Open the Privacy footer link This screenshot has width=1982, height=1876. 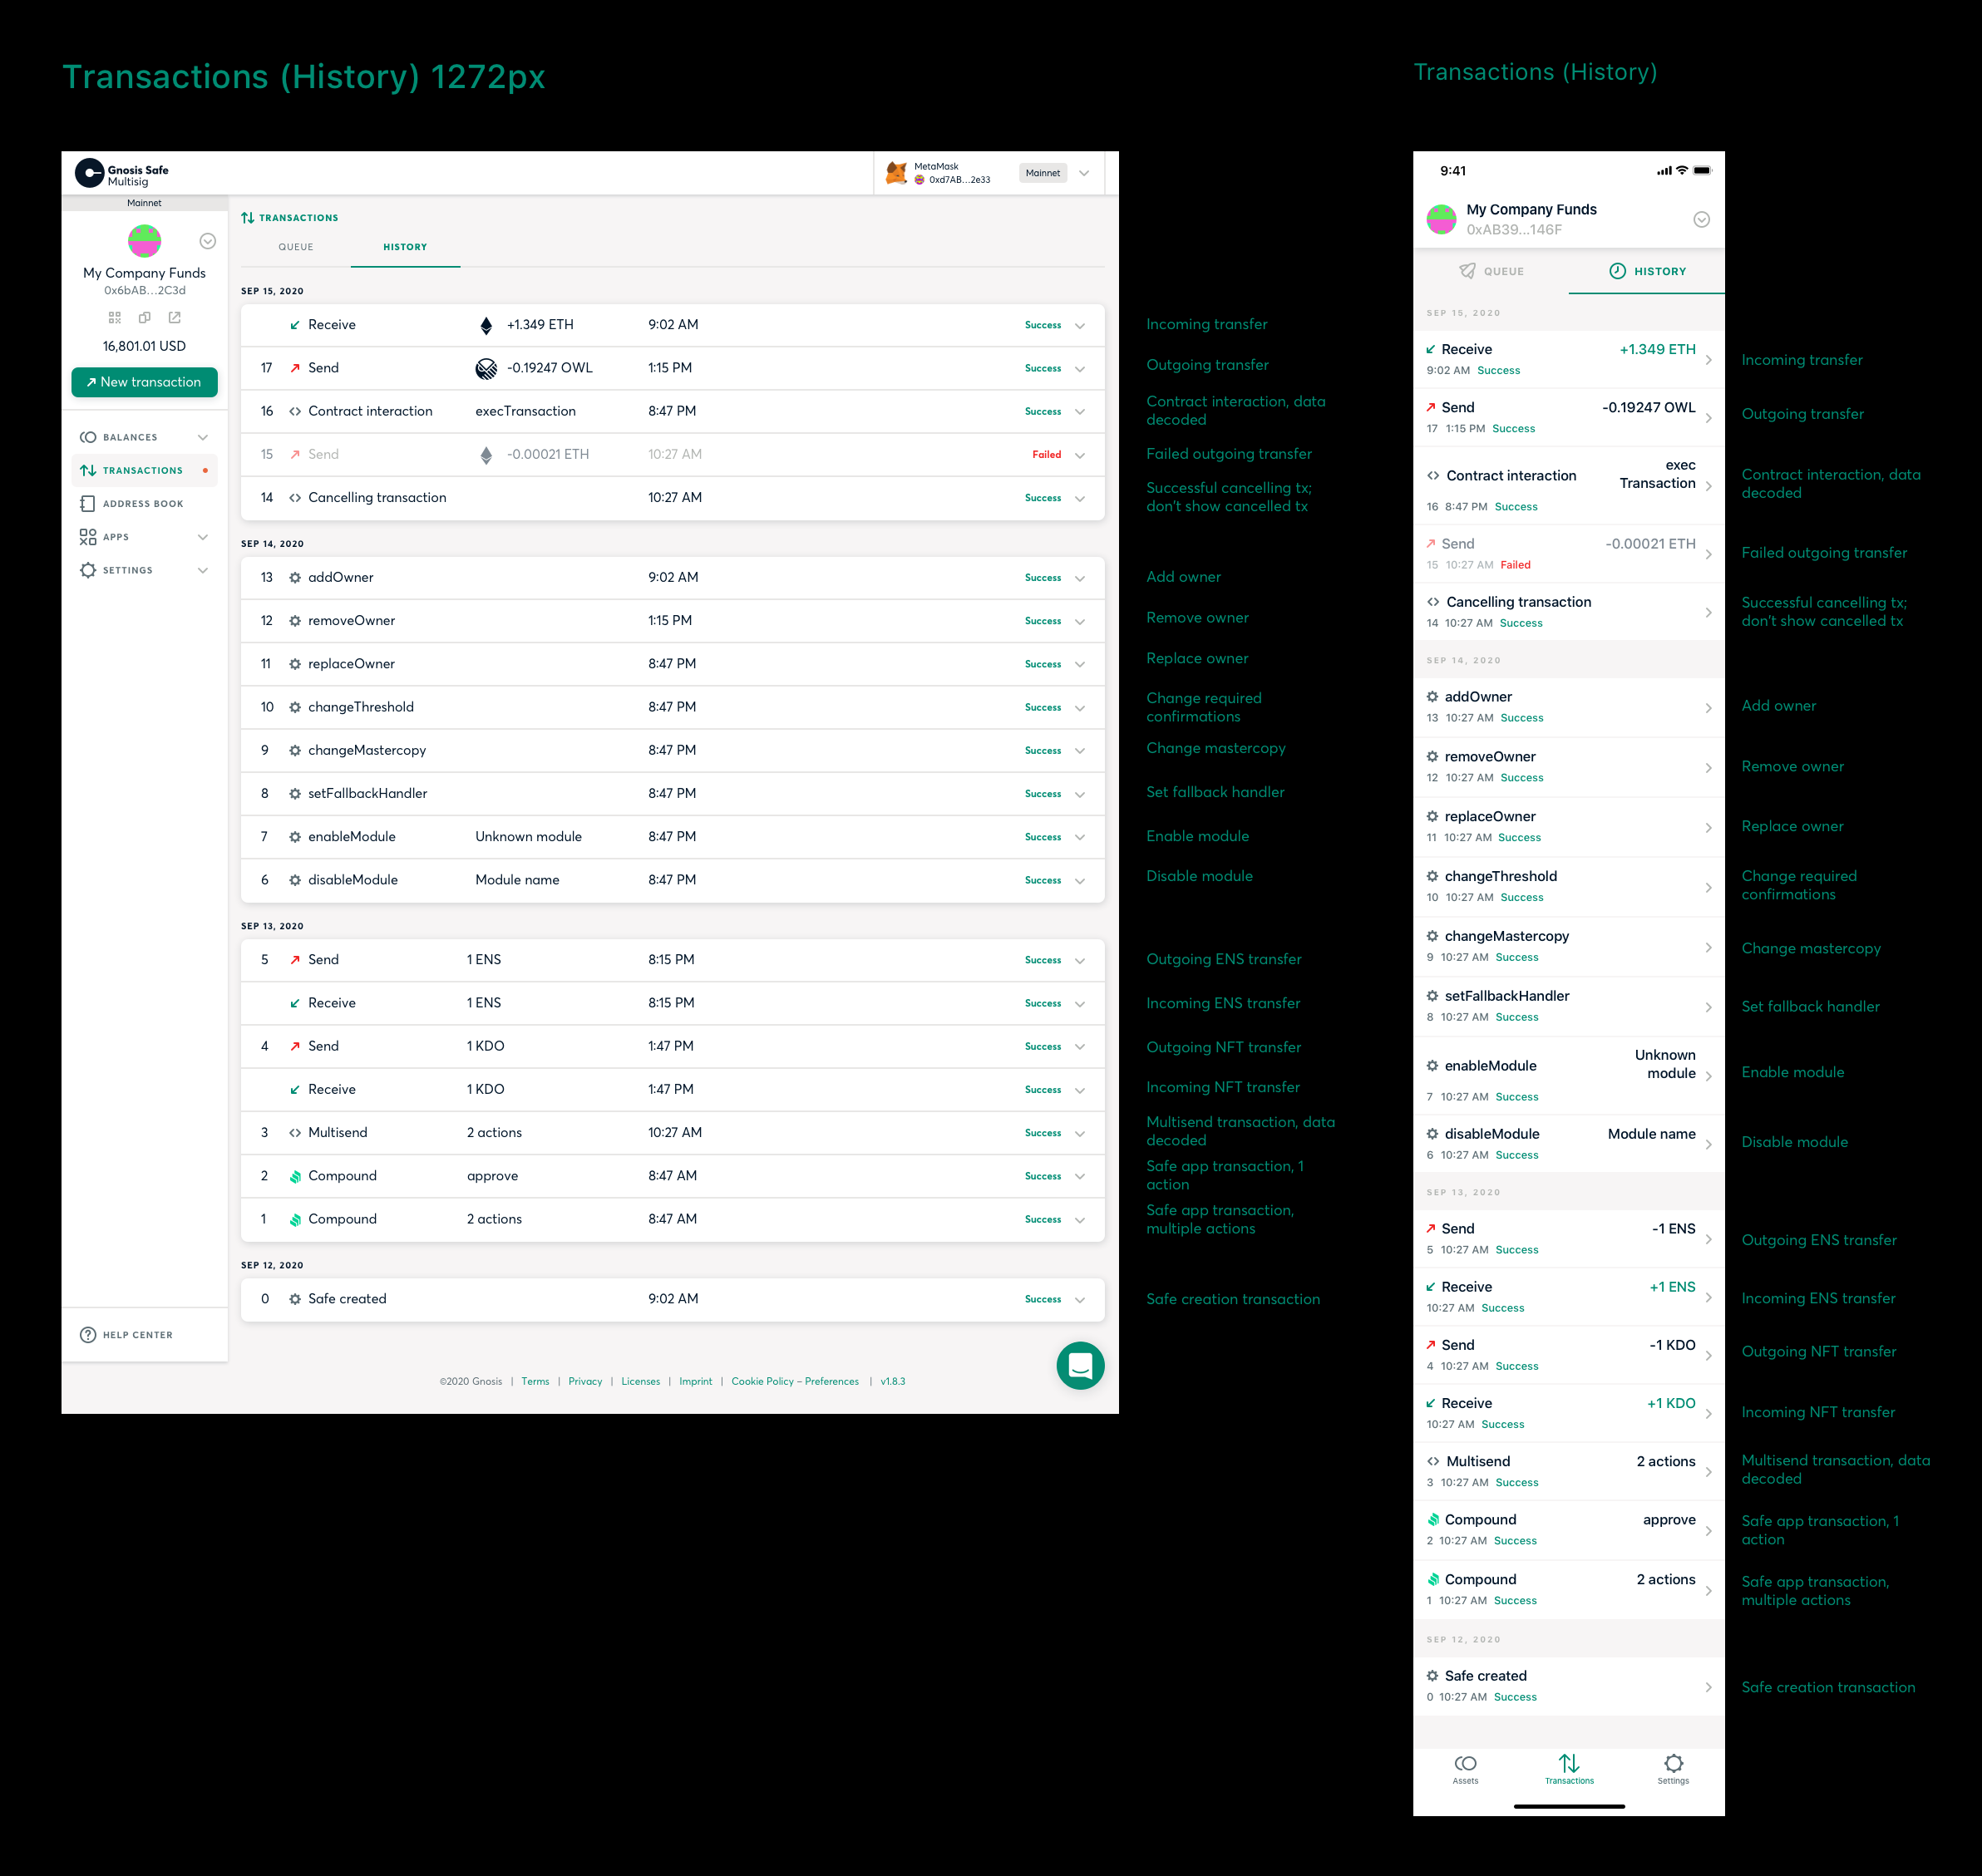[585, 1381]
